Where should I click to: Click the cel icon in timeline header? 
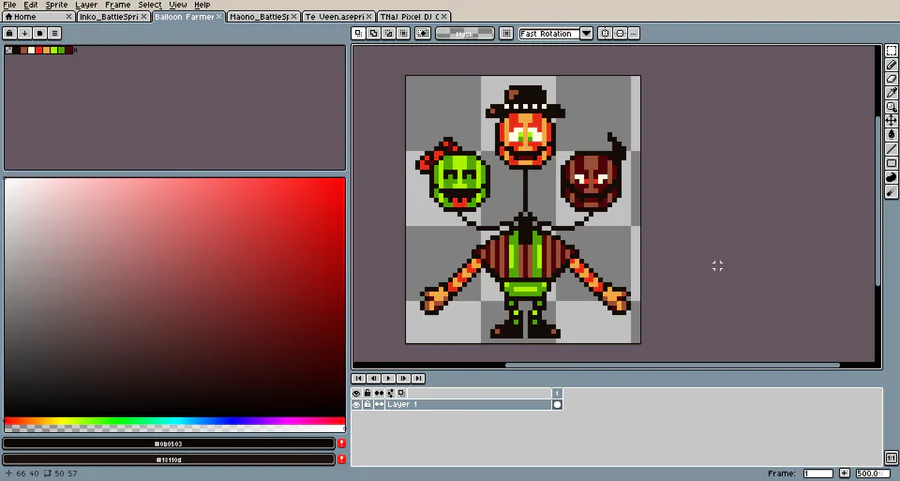[401, 393]
